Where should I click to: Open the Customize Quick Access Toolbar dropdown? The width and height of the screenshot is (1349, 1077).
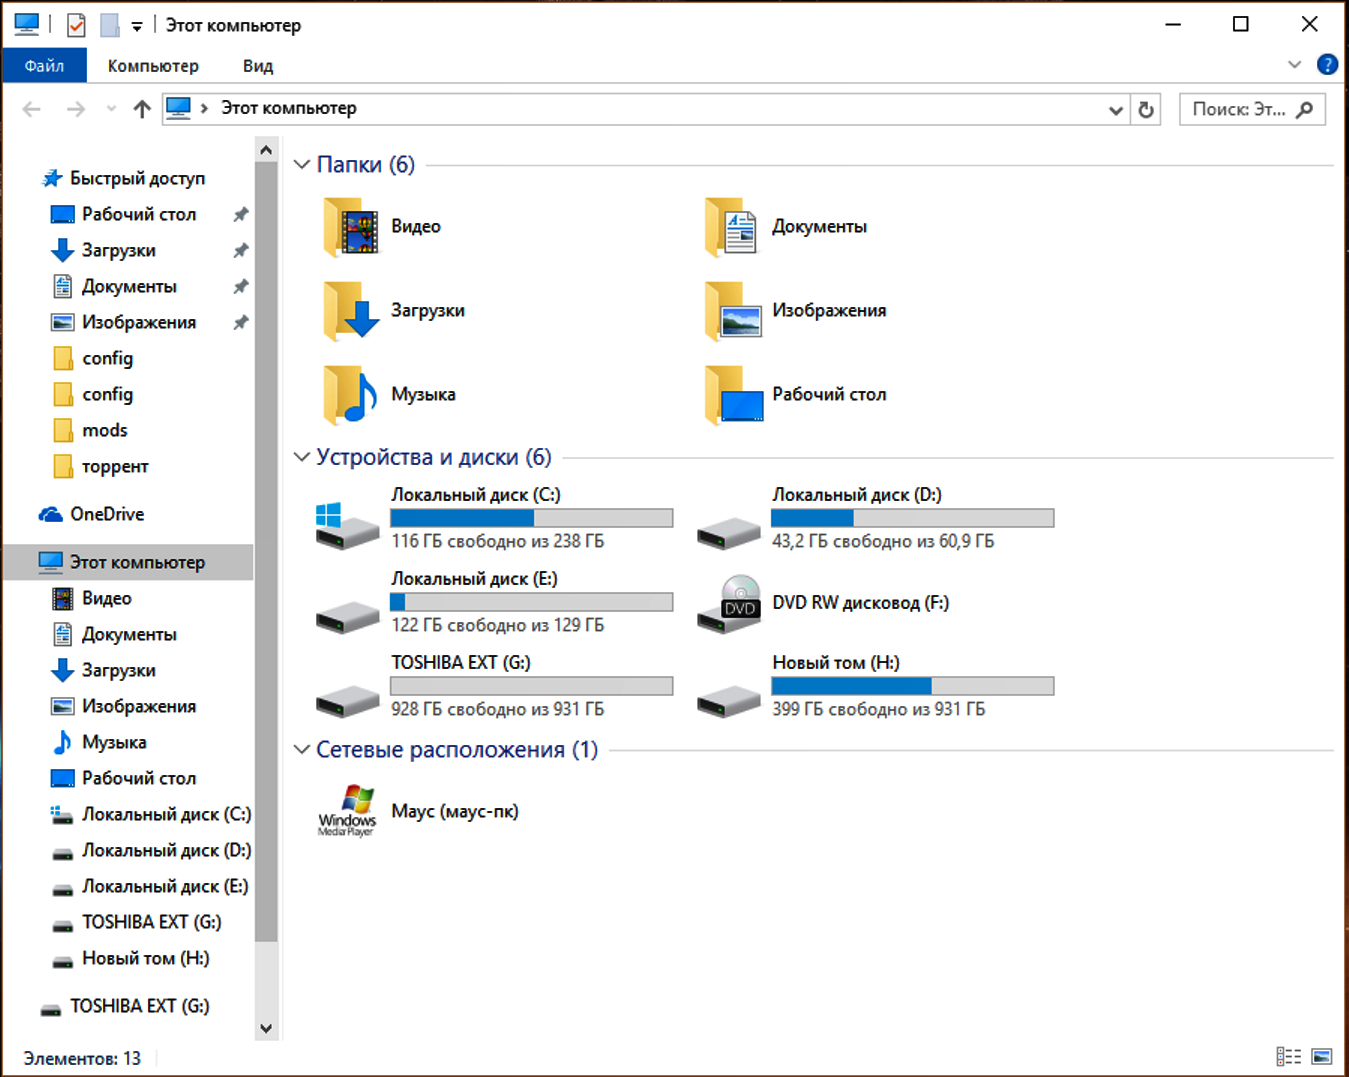coord(137,27)
